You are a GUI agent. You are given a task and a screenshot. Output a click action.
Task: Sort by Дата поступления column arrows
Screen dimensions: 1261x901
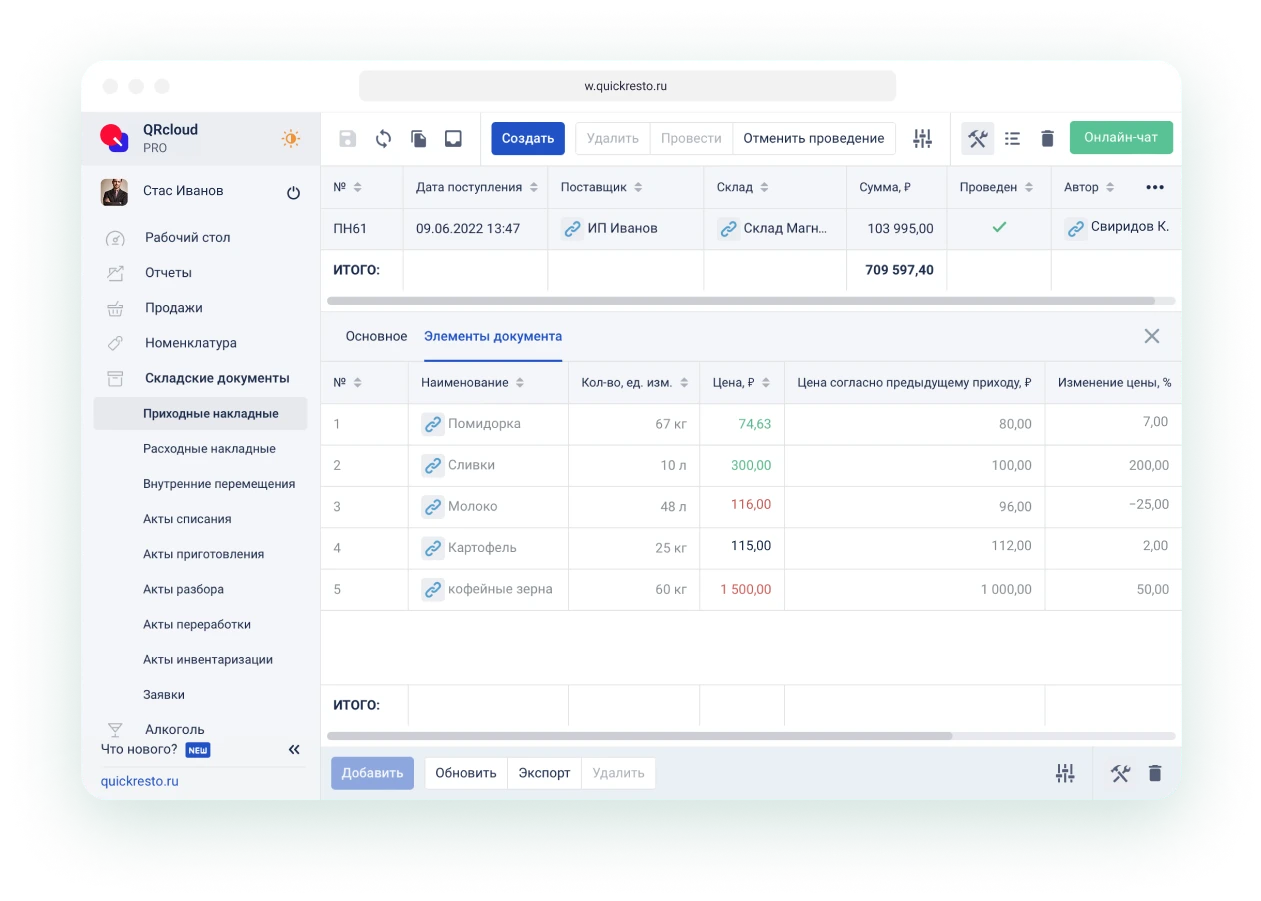click(534, 188)
